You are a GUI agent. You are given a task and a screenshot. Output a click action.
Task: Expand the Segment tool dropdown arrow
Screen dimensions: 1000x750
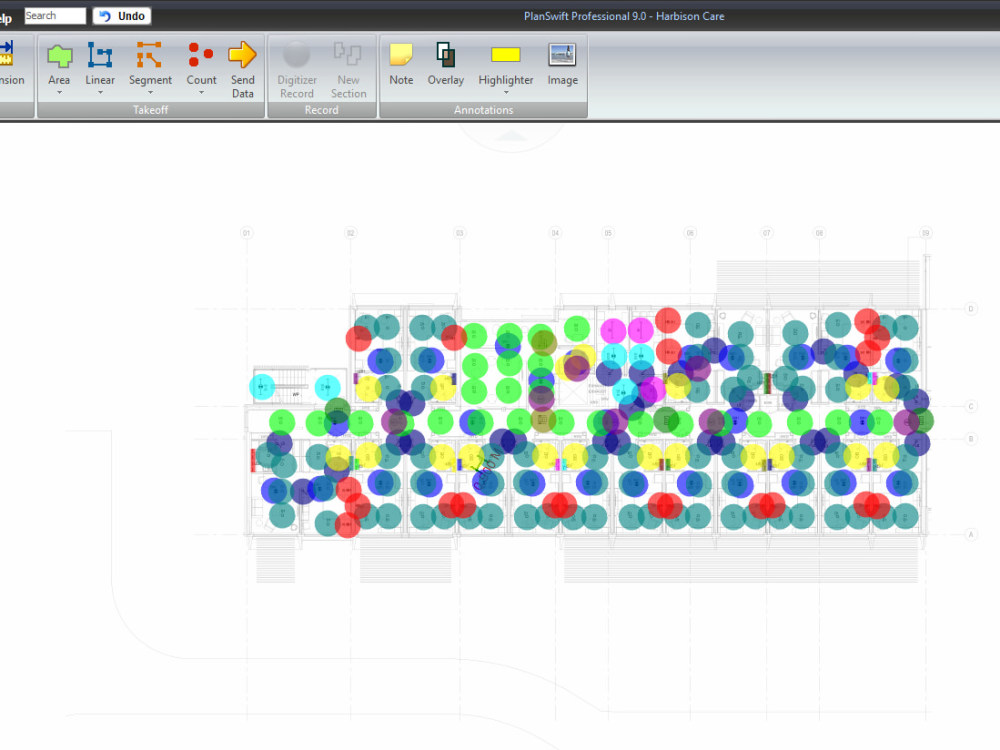click(x=150, y=93)
